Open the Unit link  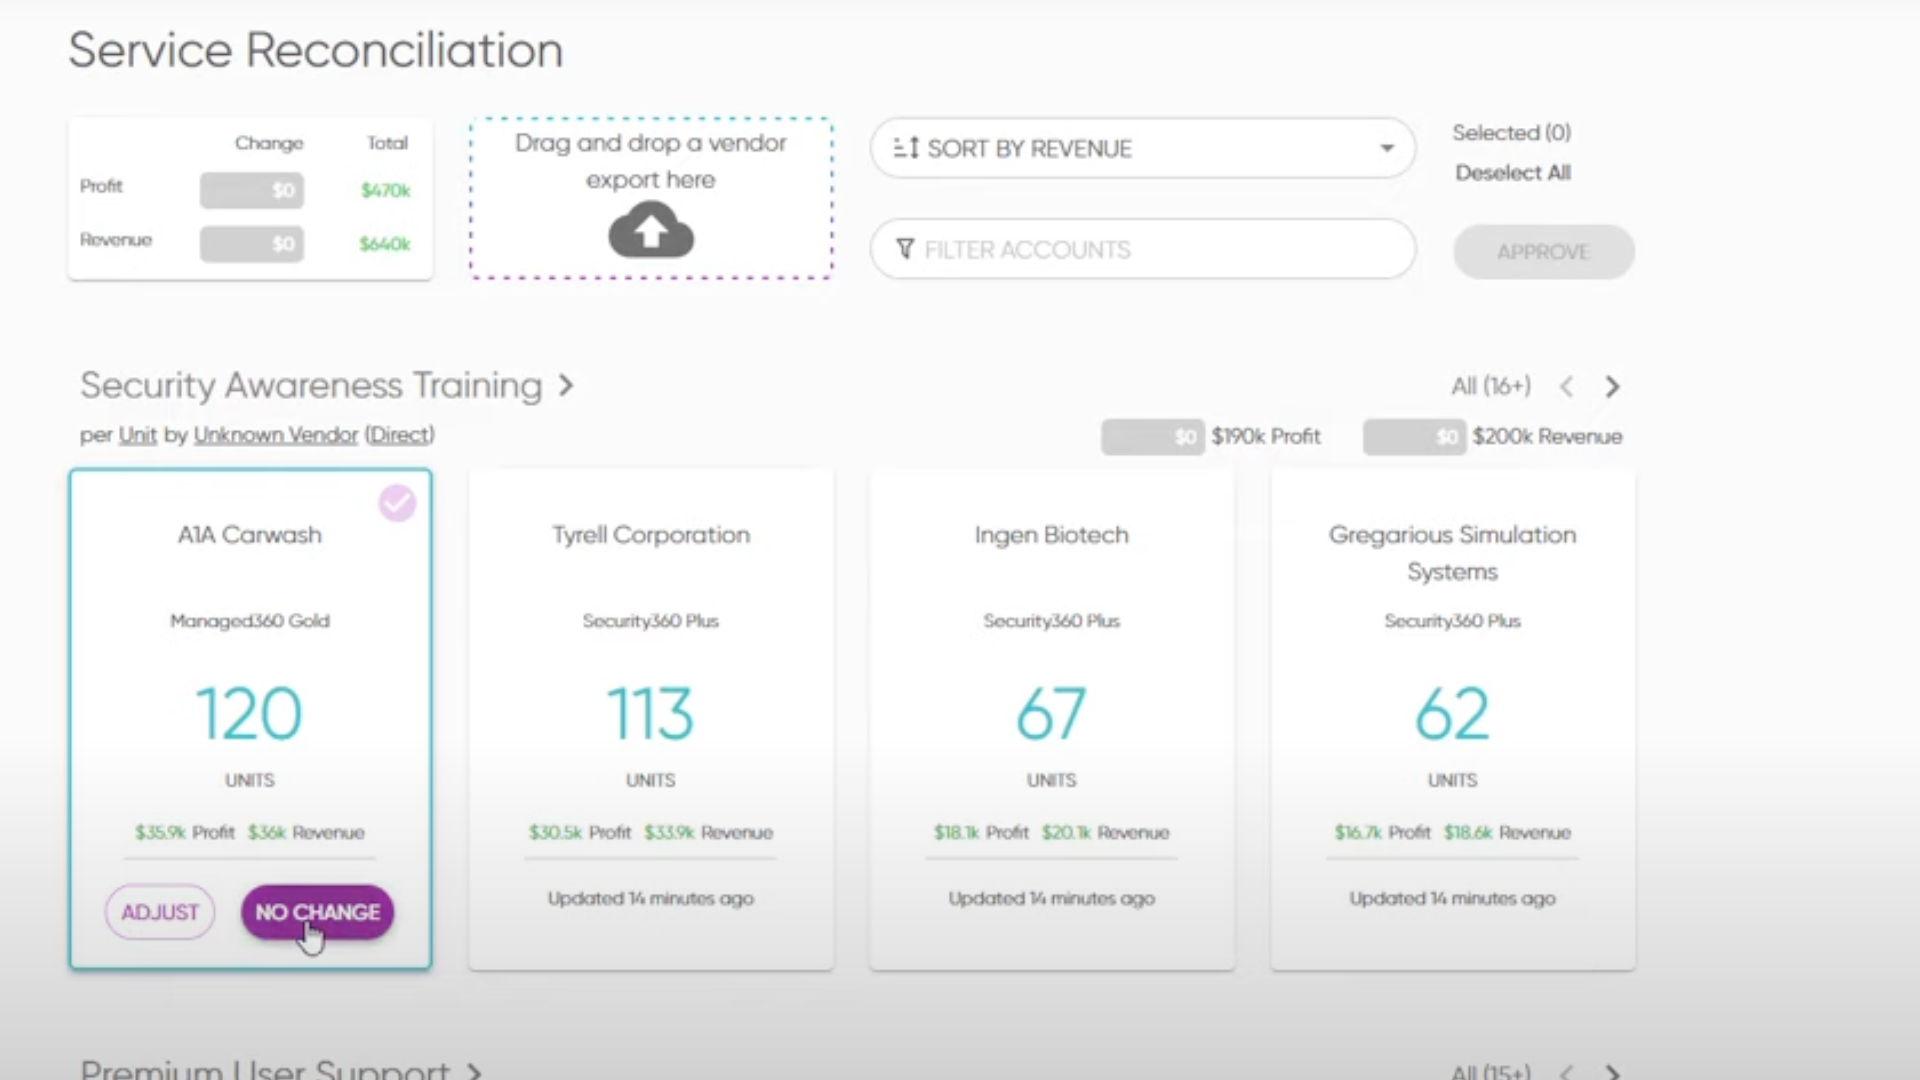(138, 435)
